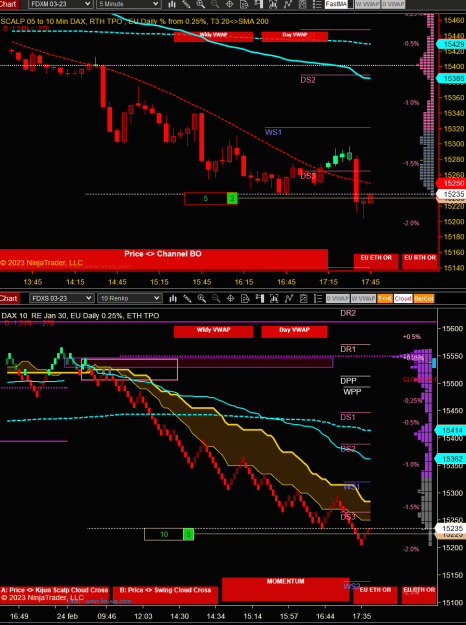Screen dimensions: 466x625
Task: Enable crosshair cursor in Renko chart toolbar
Action: click(x=230, y=298)
